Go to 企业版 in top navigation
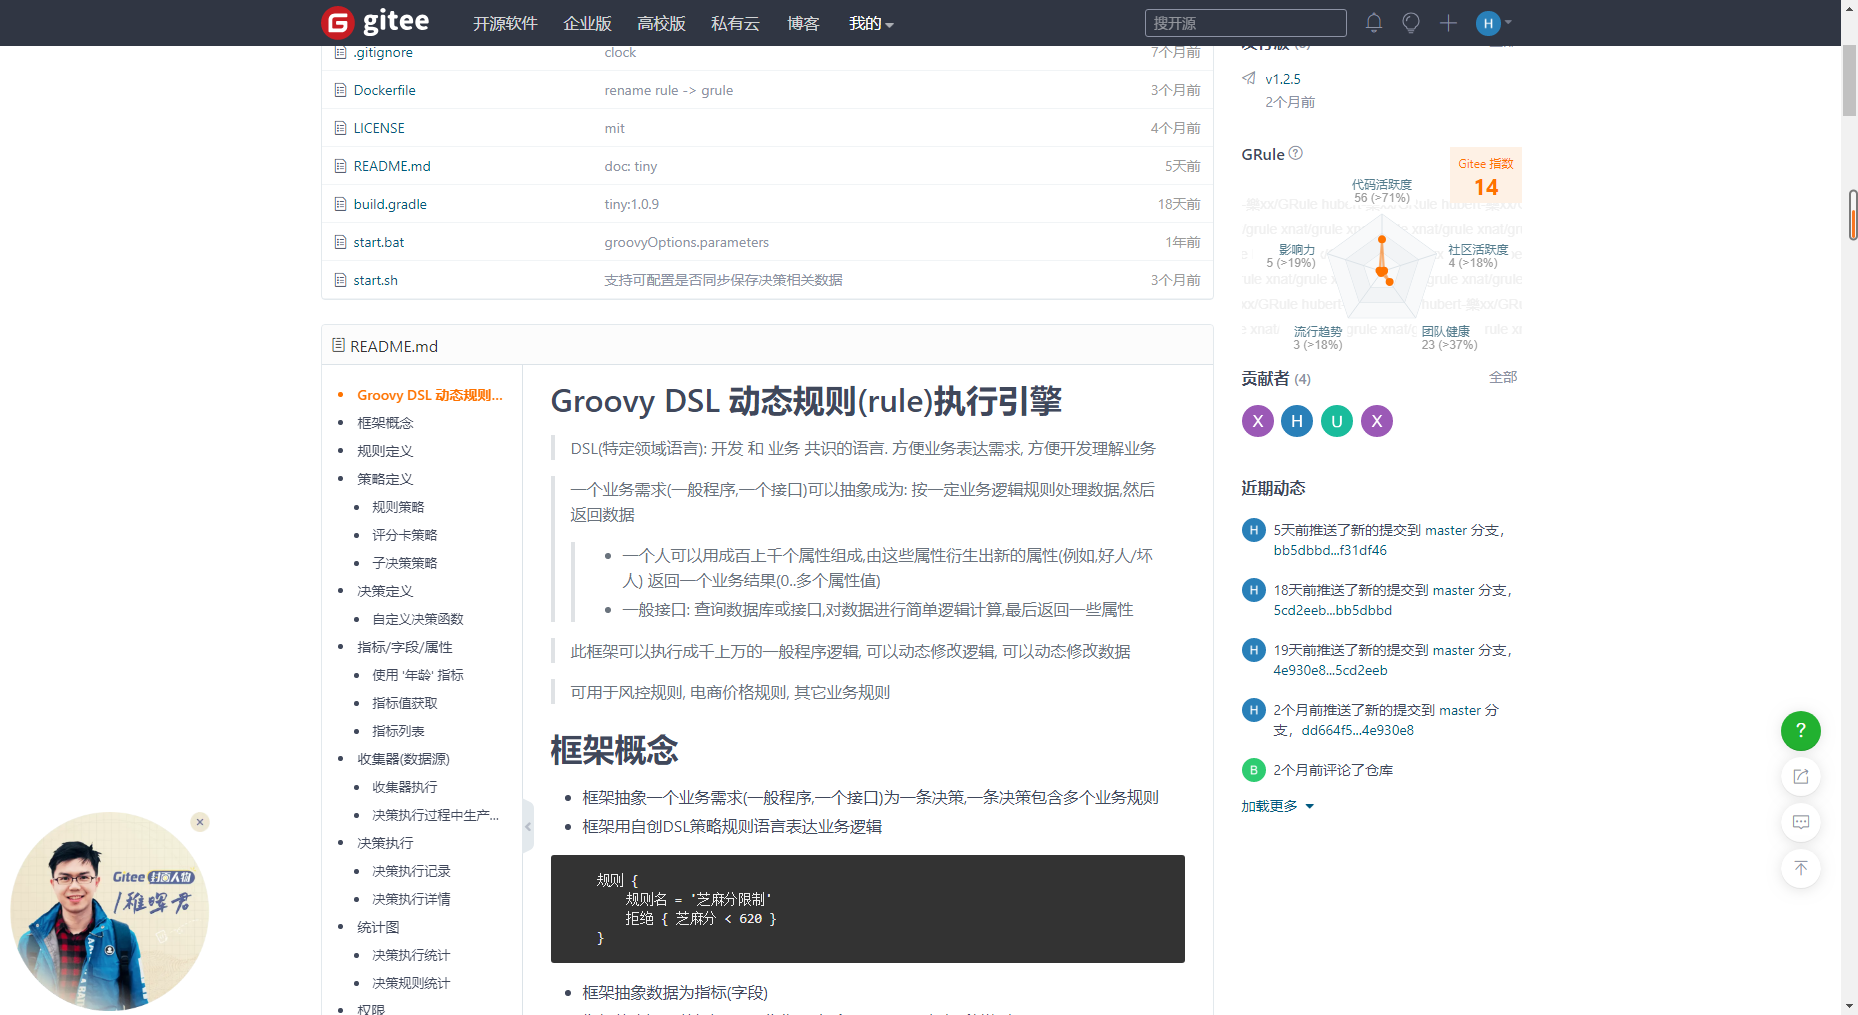Screen dimensions: 1858x1015 [587, 23]
